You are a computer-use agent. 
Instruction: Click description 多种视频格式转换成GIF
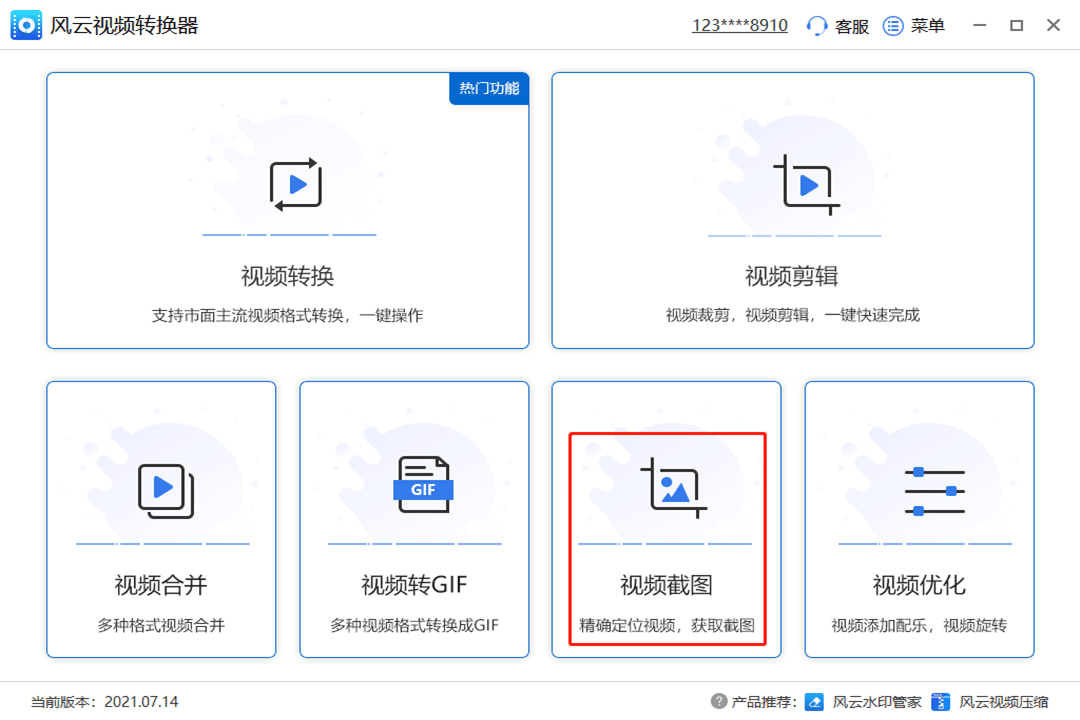(415, 625)
